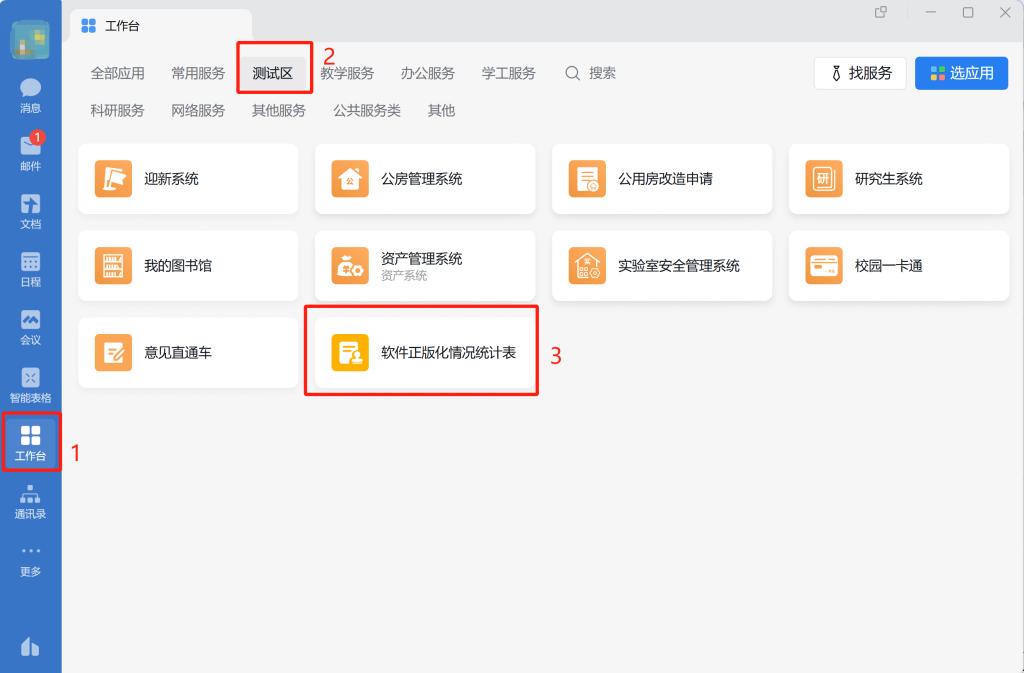Select the 测试区 tab

pos(272,73)
